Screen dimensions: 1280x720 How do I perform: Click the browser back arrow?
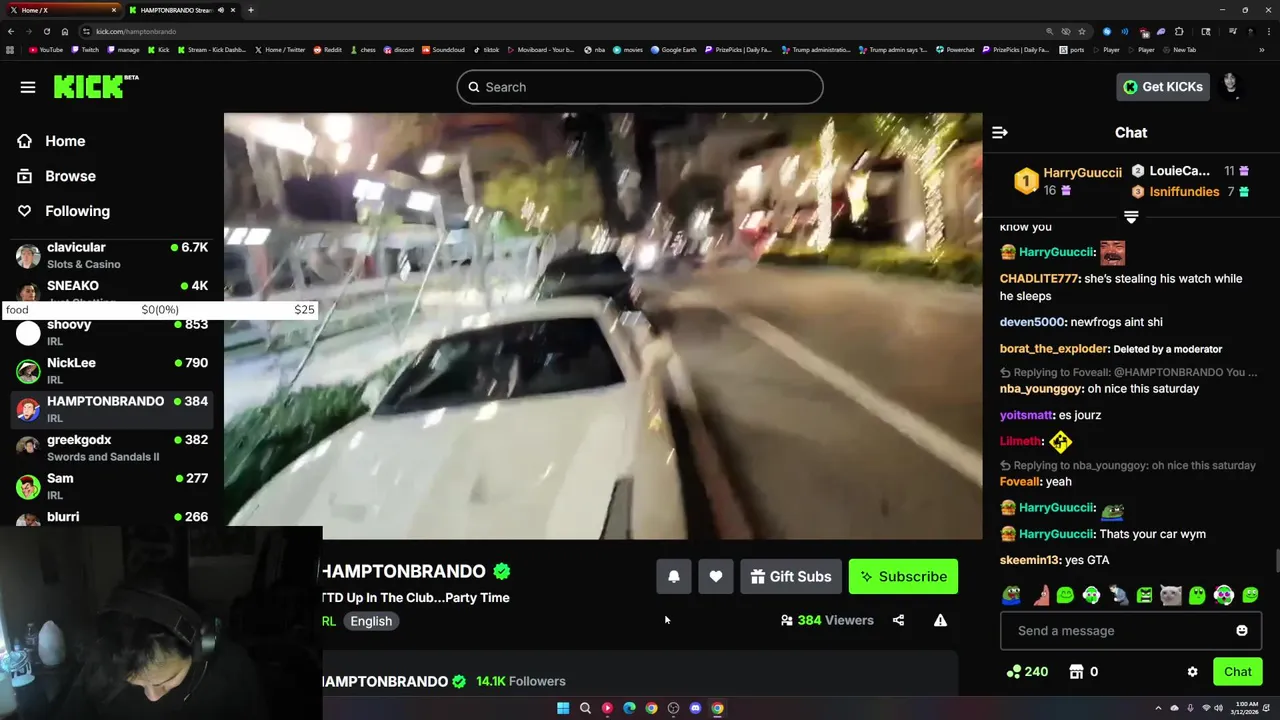[x=11, y=31]
